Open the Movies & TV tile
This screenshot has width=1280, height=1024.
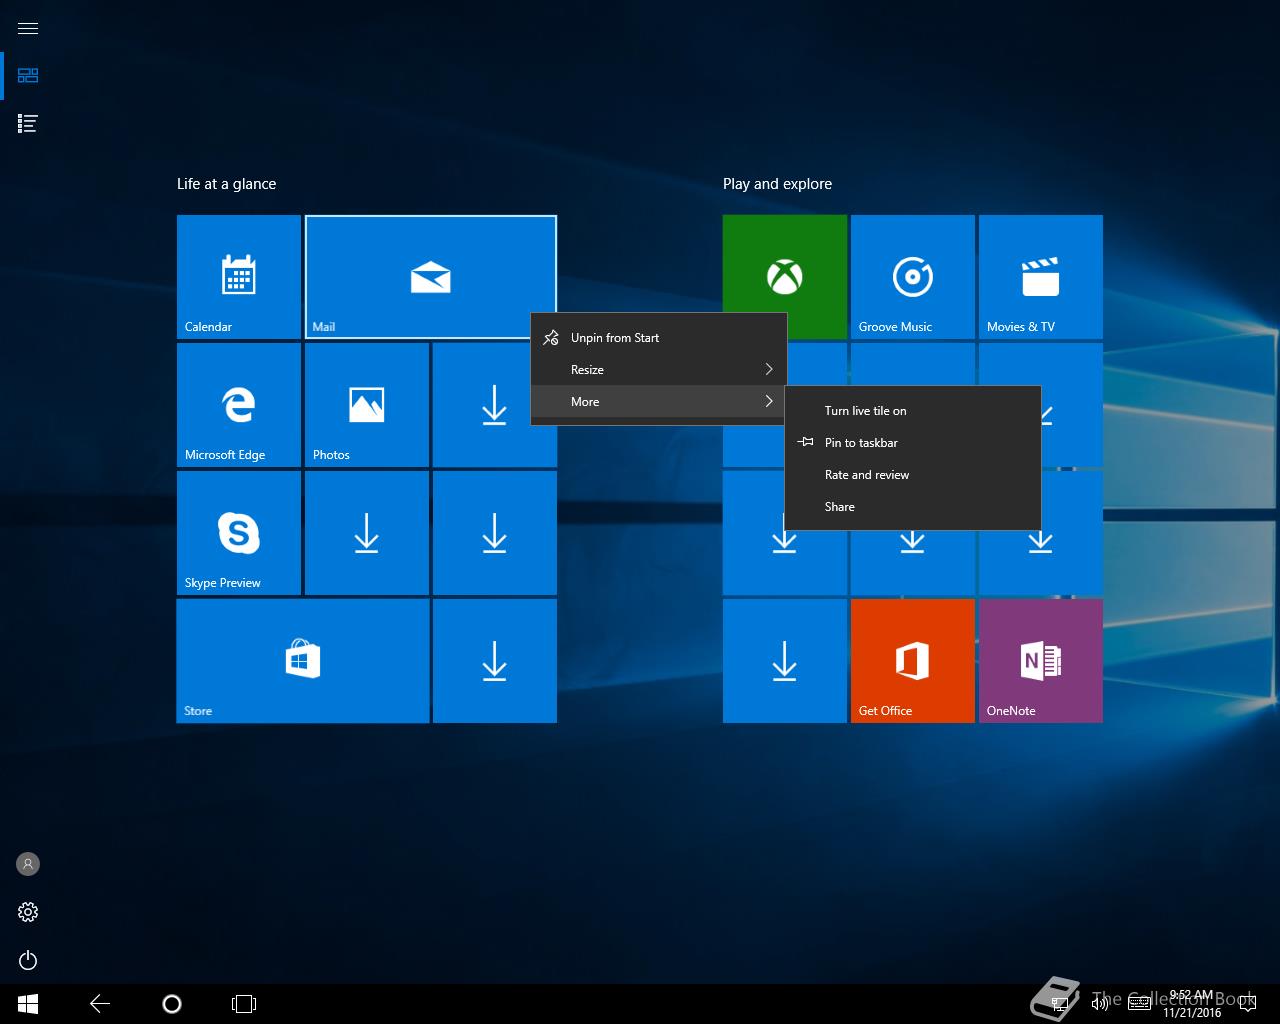[1041, 277]
